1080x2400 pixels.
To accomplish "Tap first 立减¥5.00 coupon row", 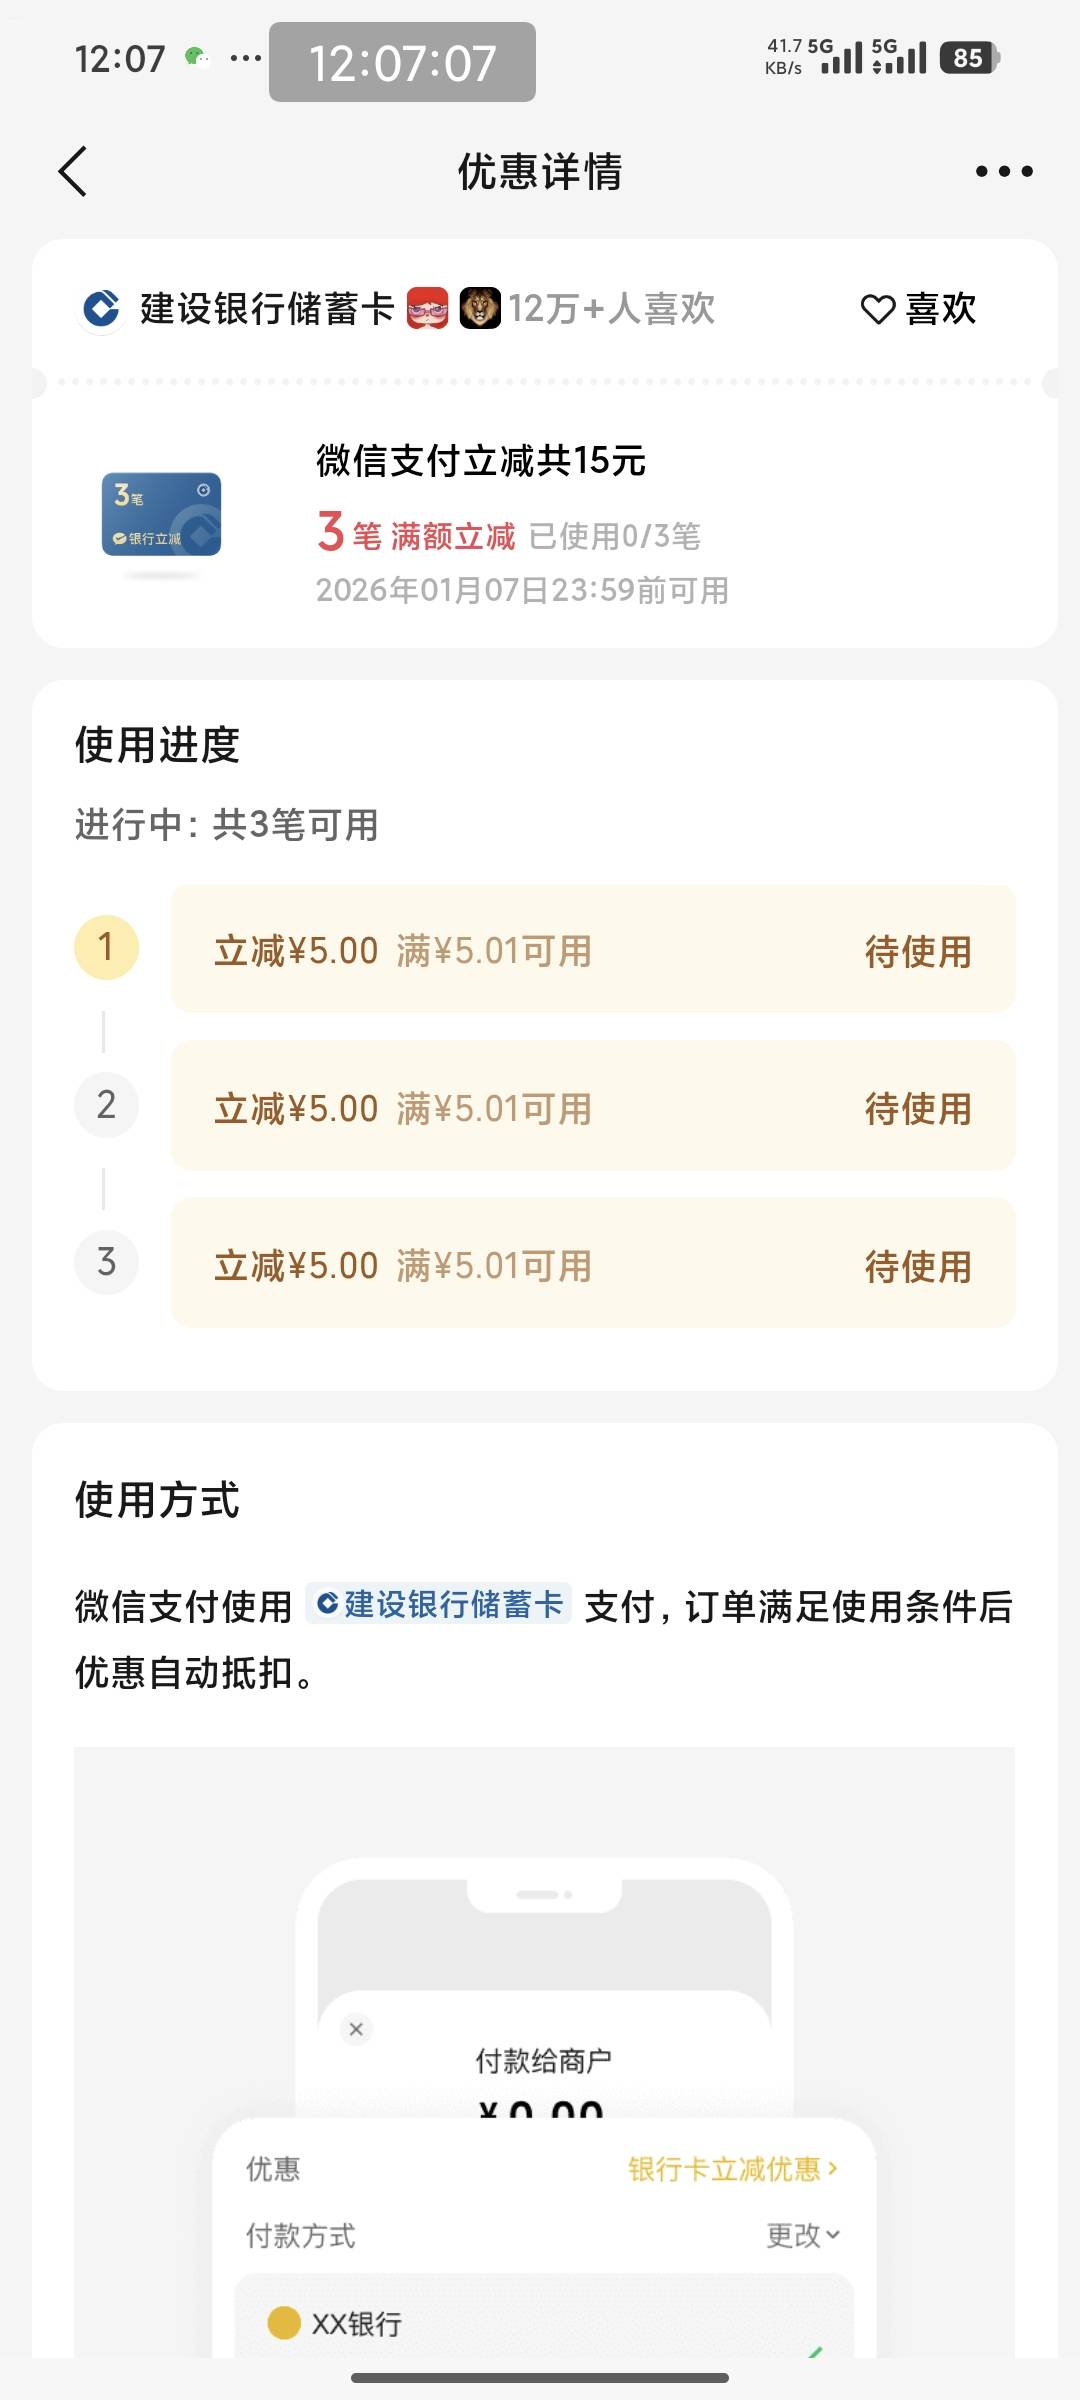I will click(x=593, y=949).
